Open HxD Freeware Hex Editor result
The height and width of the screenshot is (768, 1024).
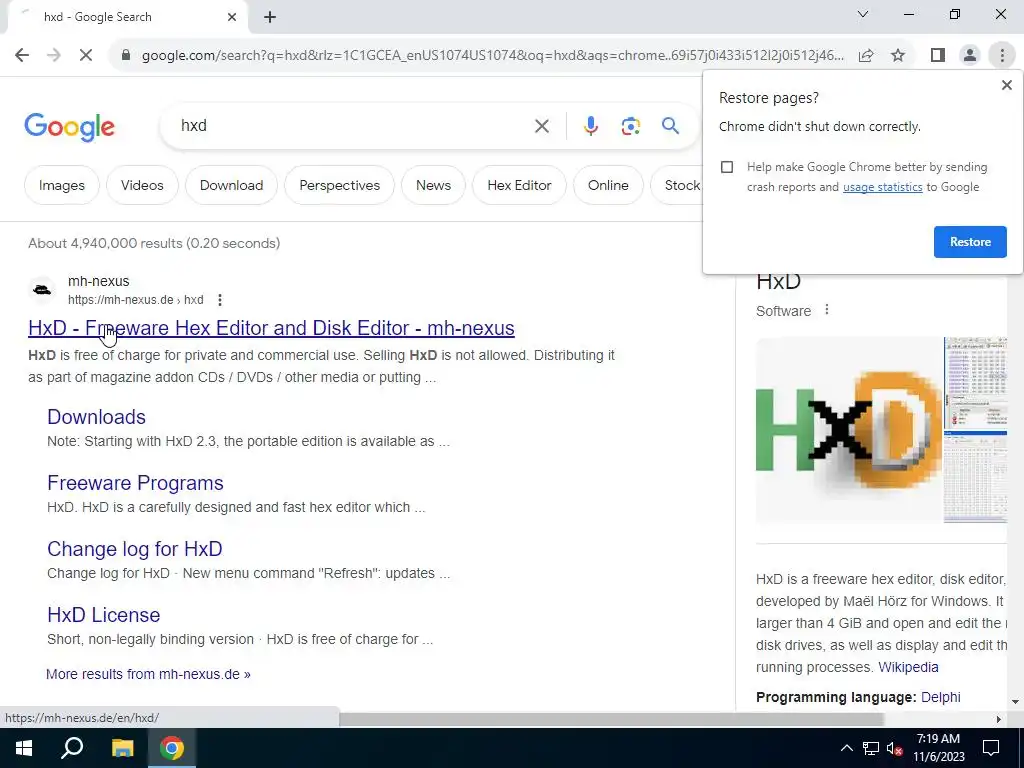point(271,328)
